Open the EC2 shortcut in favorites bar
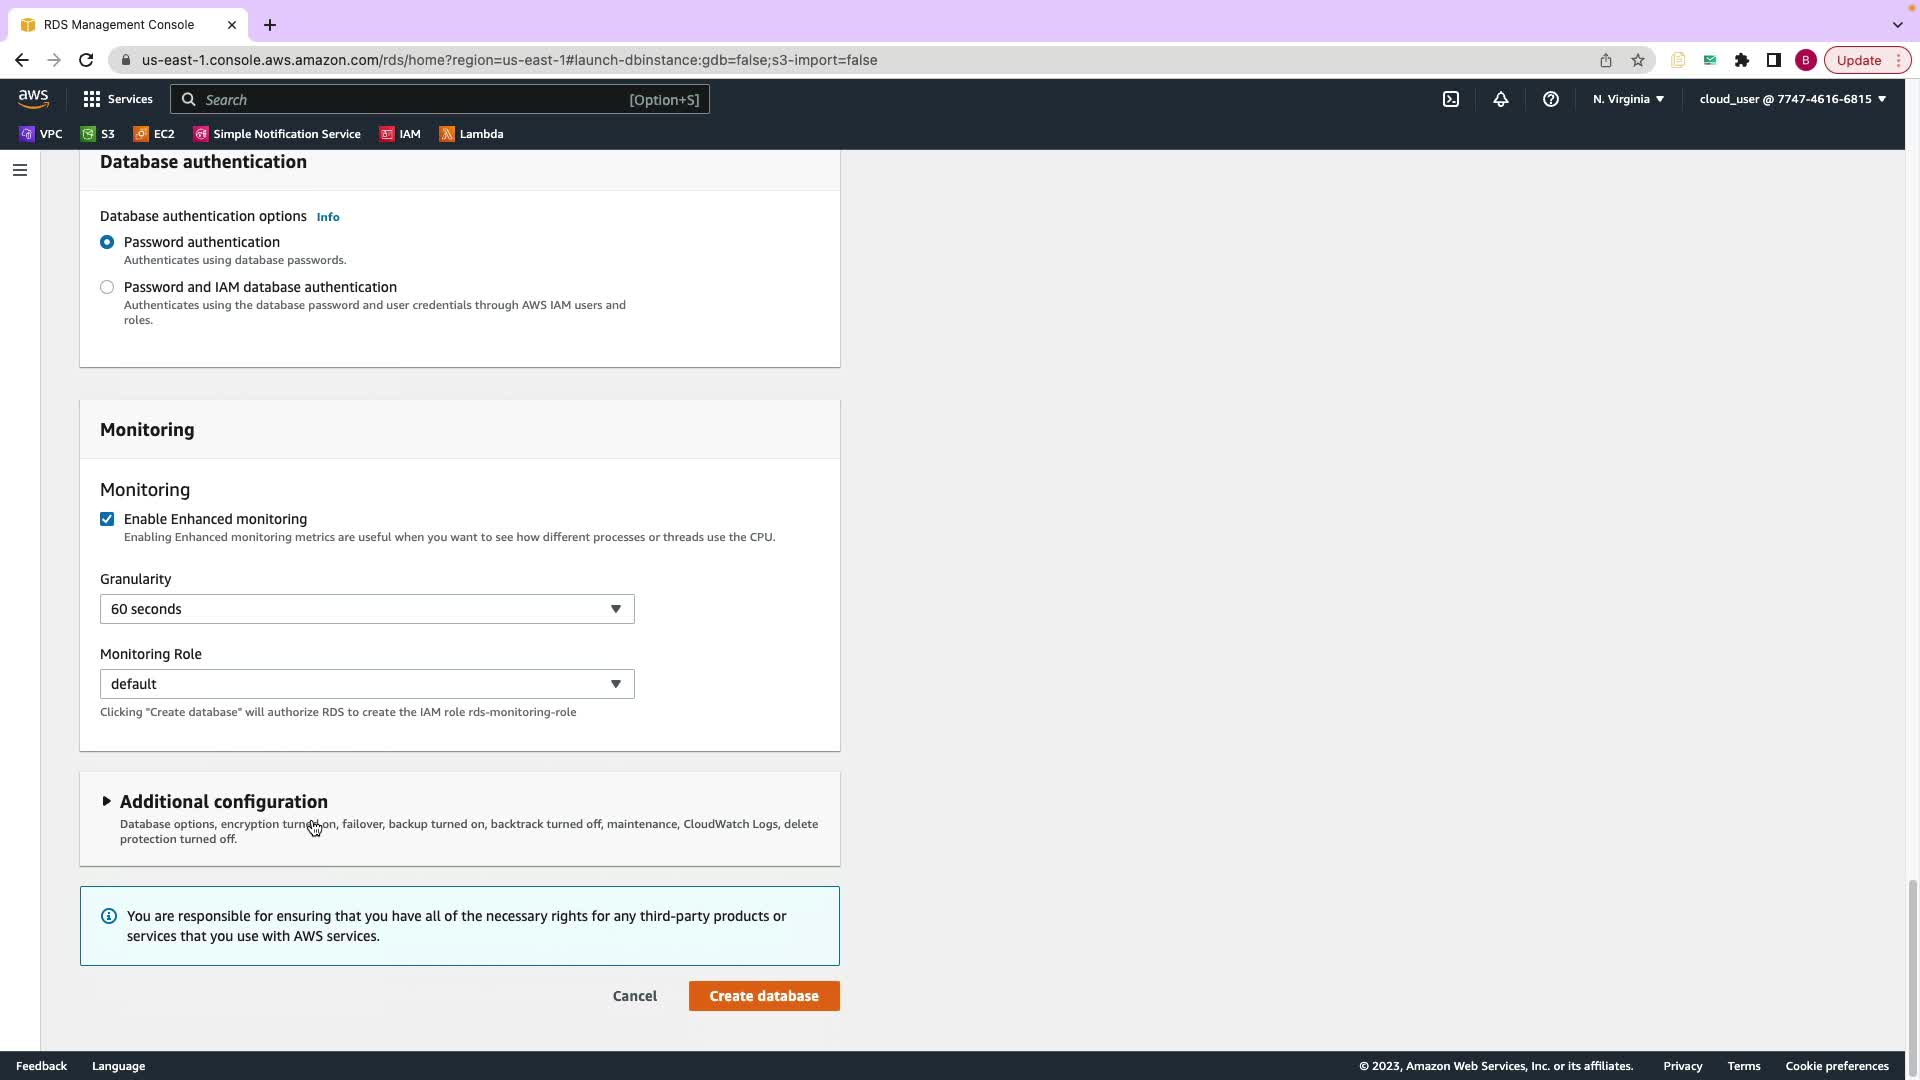Screen dimensions: 1920x1080 pyautogui.click(x=154, y=134)
